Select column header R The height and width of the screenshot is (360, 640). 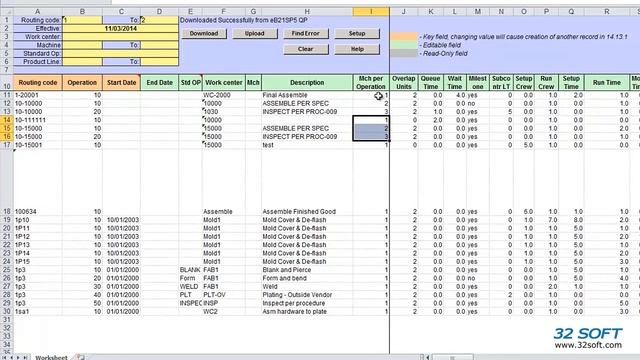(x=607, y=12)
